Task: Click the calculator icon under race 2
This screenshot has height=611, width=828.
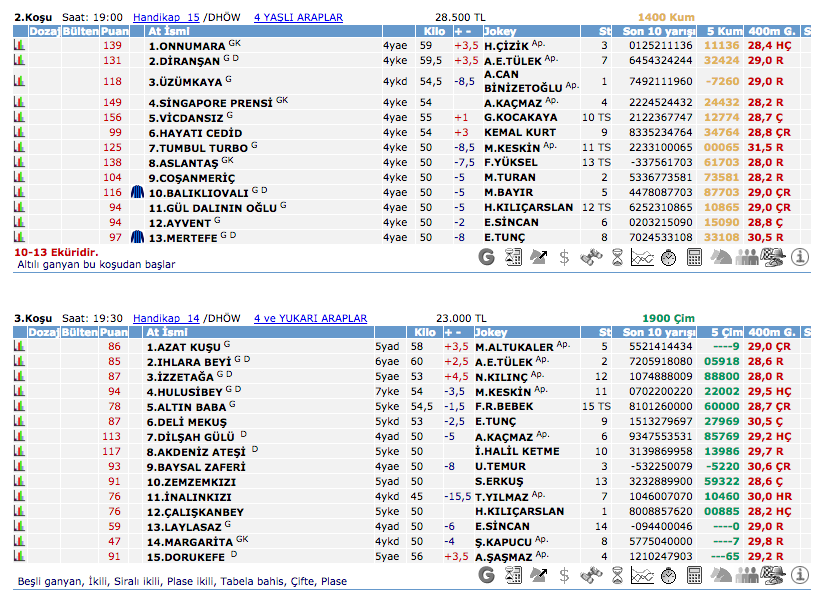Action: (x=695, y=257)
